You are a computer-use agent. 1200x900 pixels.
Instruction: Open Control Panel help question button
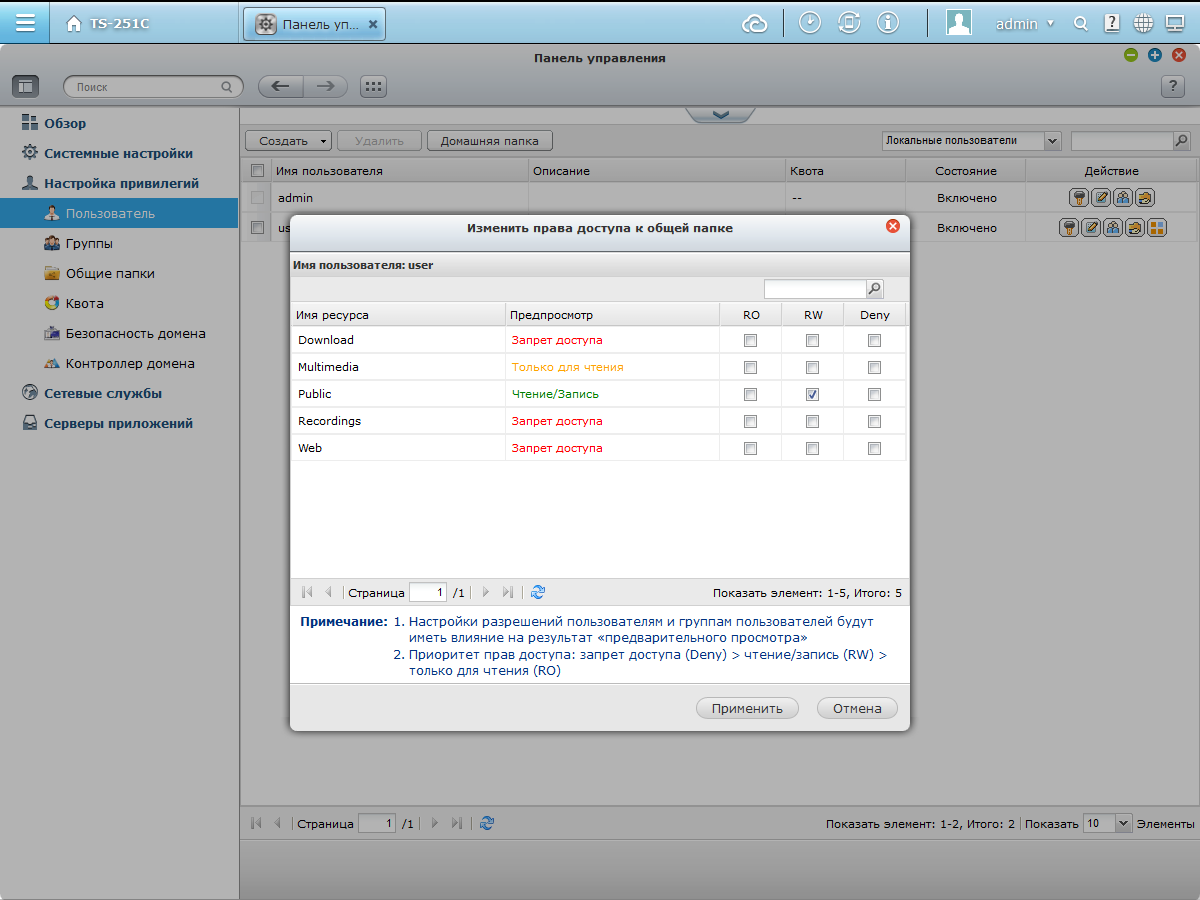(x=1173, y=87)
